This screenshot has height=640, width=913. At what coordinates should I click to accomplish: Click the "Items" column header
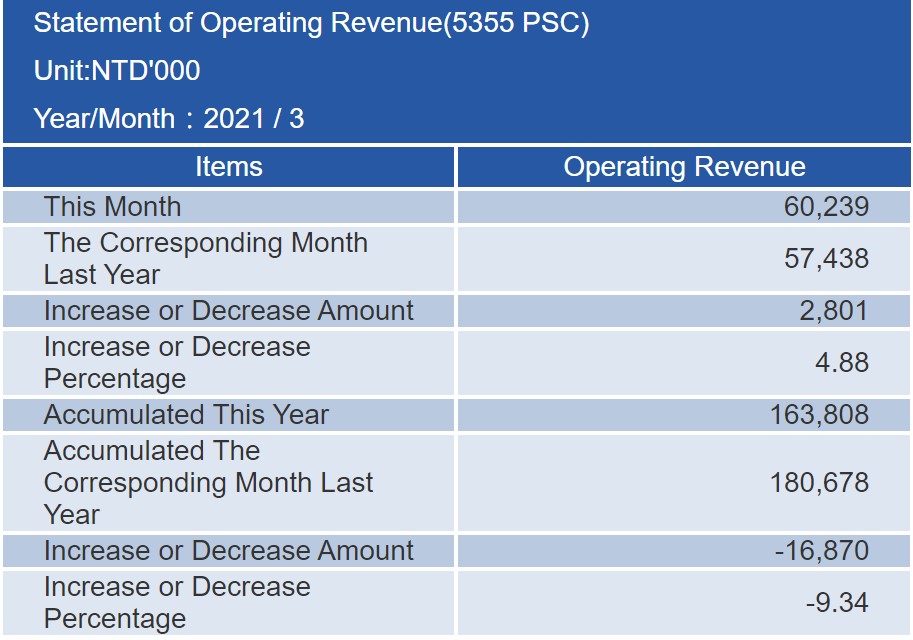tap(229, 167)
